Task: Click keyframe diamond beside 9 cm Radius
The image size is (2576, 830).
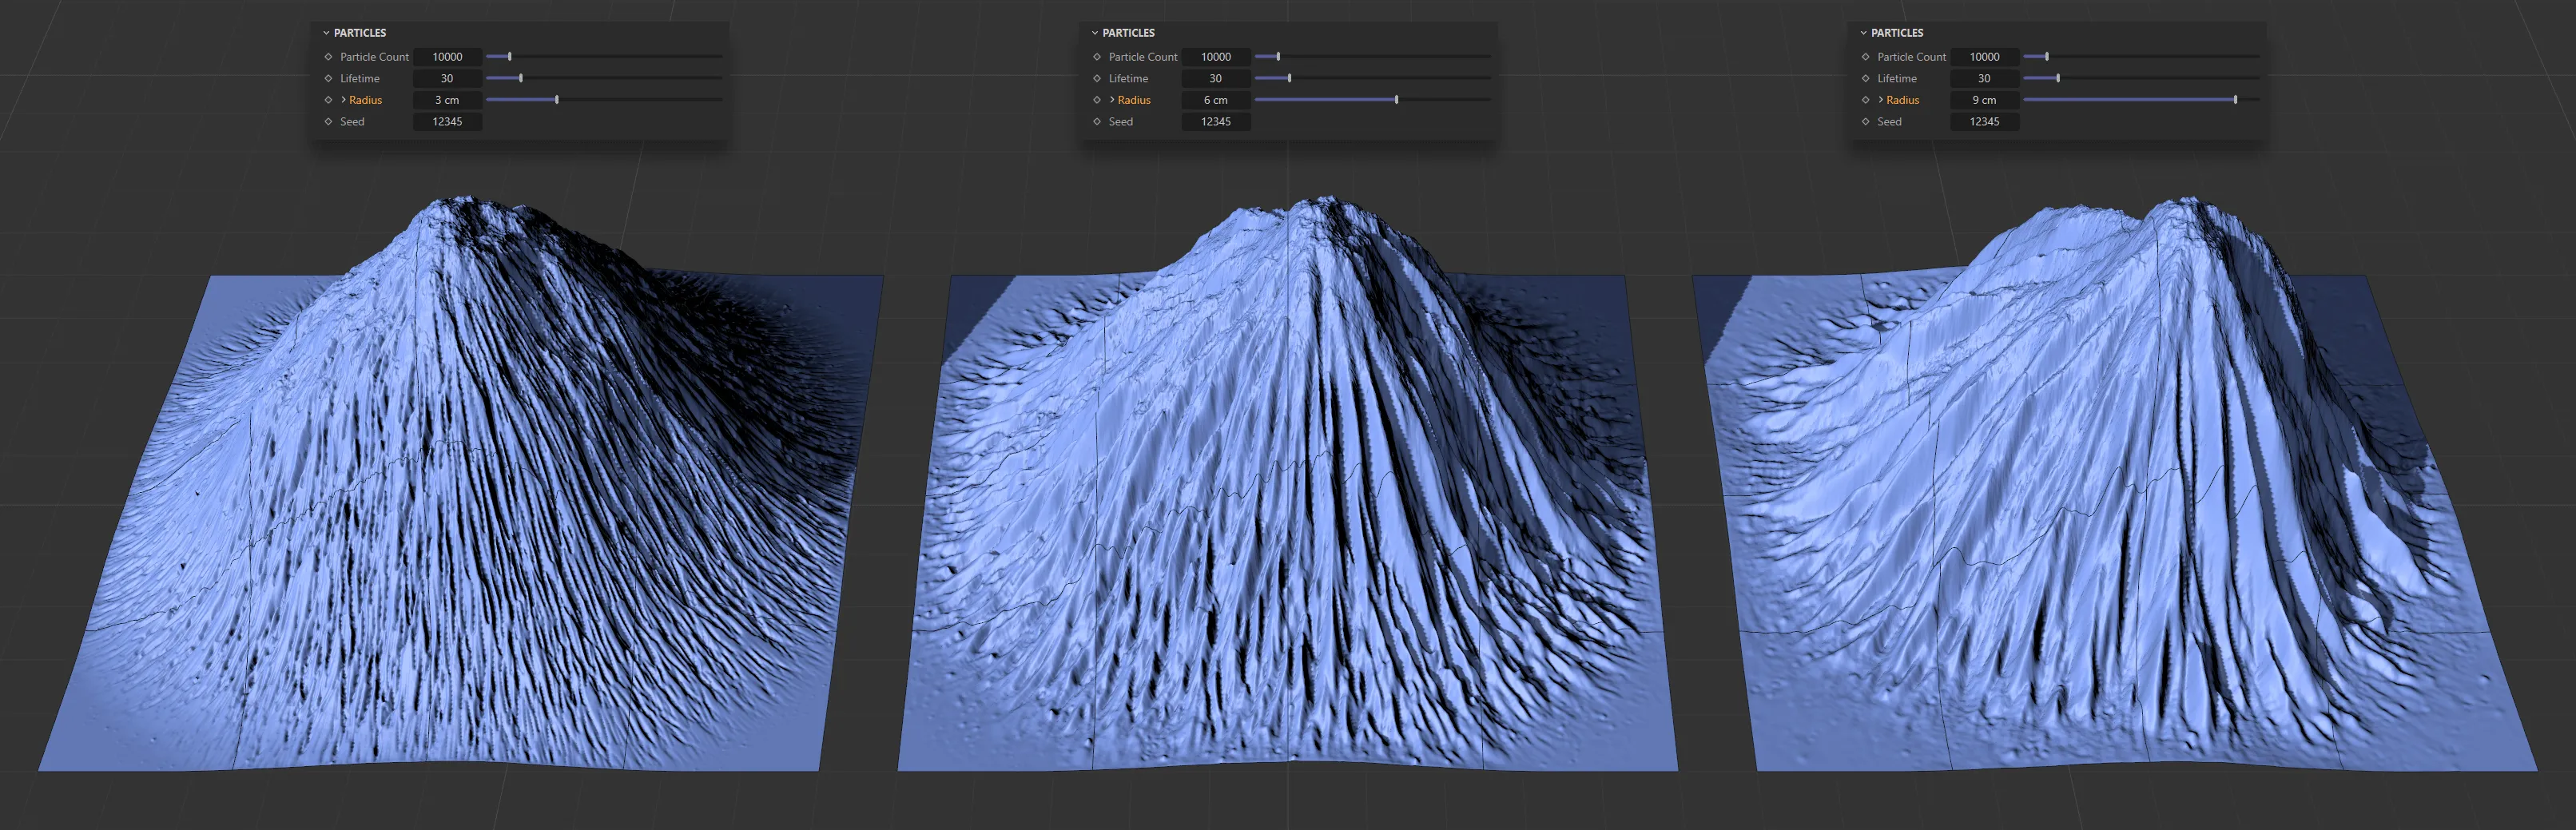Action: coord(1865,100)
